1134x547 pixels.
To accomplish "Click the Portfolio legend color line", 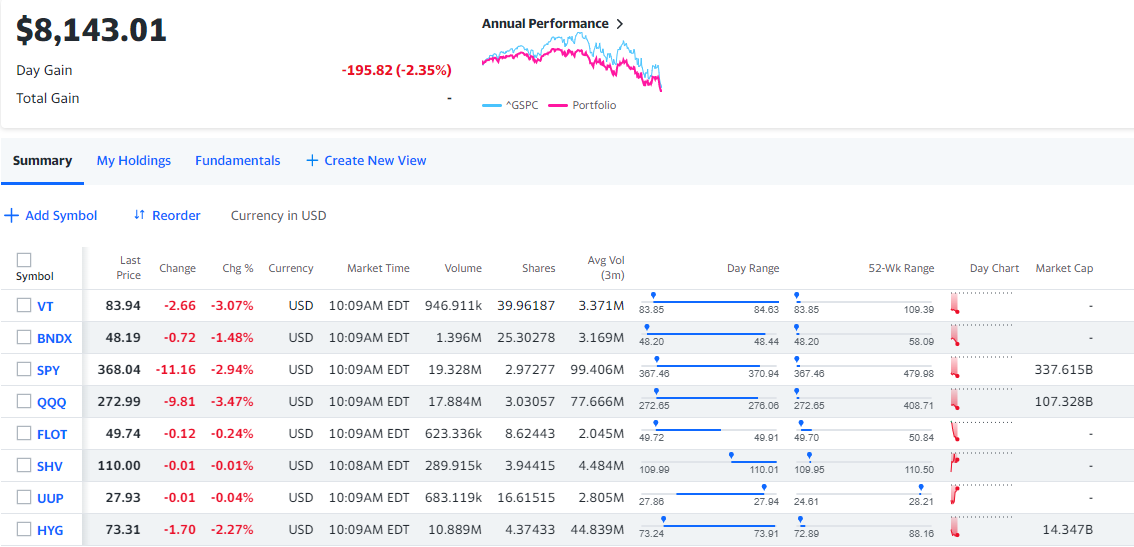I will [558, 106].
